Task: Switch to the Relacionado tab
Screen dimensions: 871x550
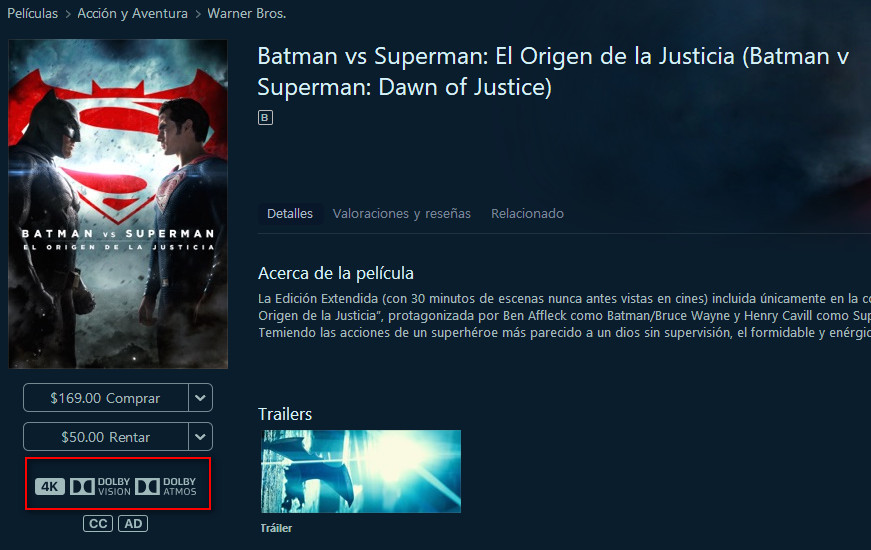Action: click(x=527, y=214)
